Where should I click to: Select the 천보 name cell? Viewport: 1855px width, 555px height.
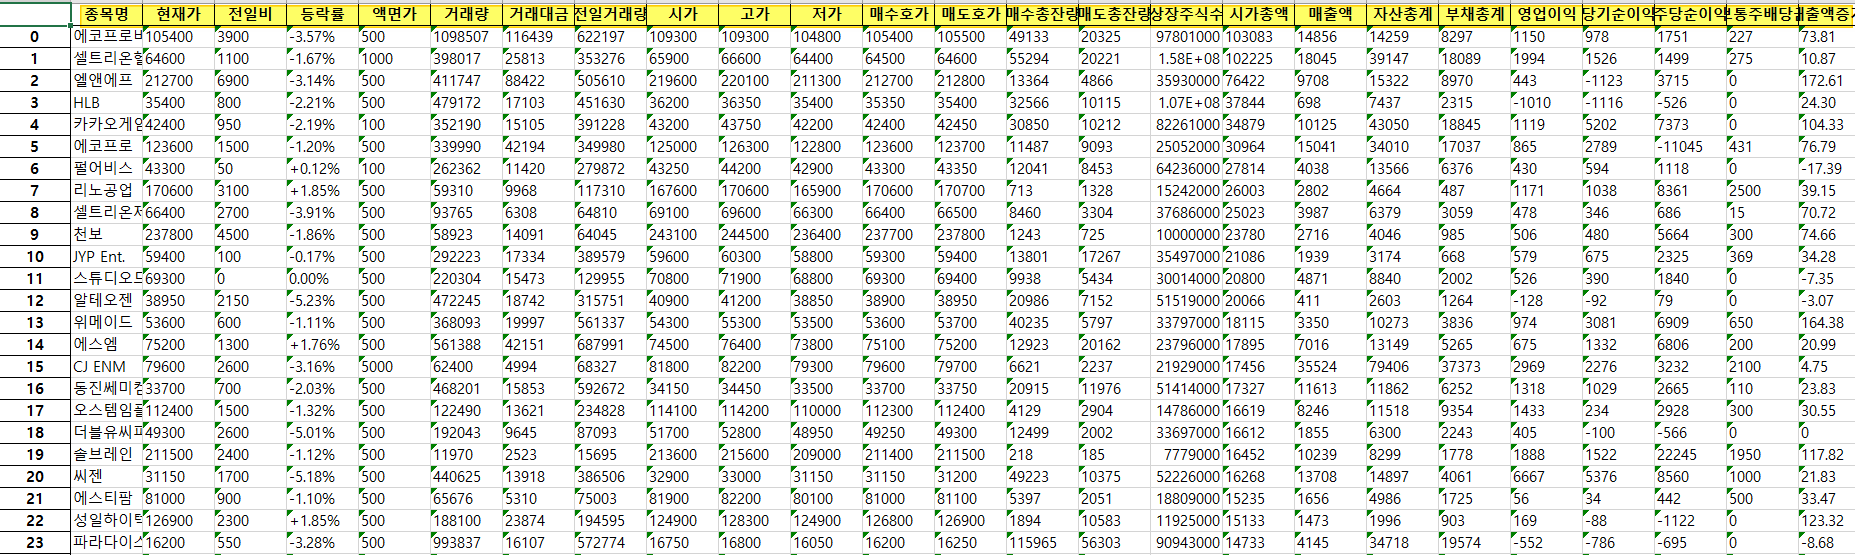[107, 235]
